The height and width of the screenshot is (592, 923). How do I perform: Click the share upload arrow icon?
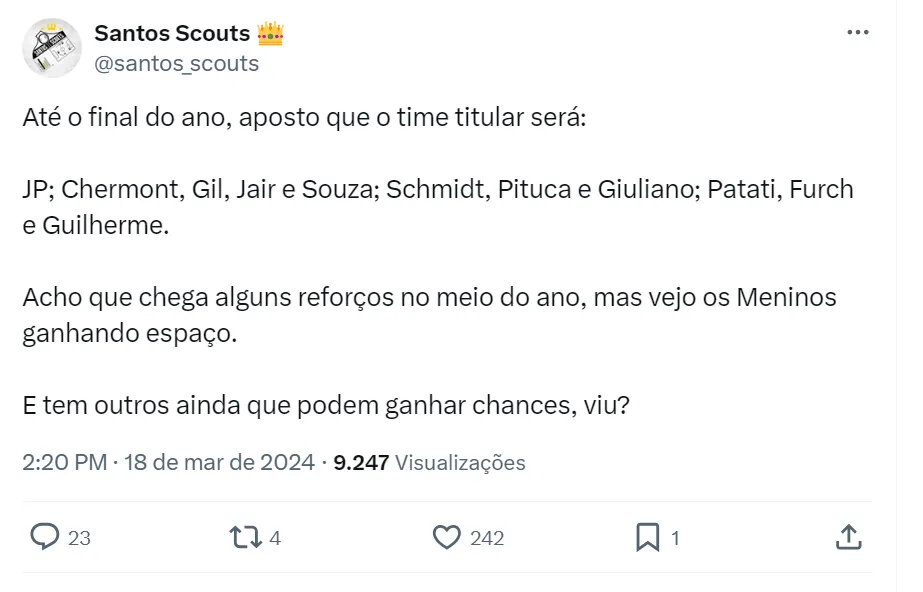847,538
